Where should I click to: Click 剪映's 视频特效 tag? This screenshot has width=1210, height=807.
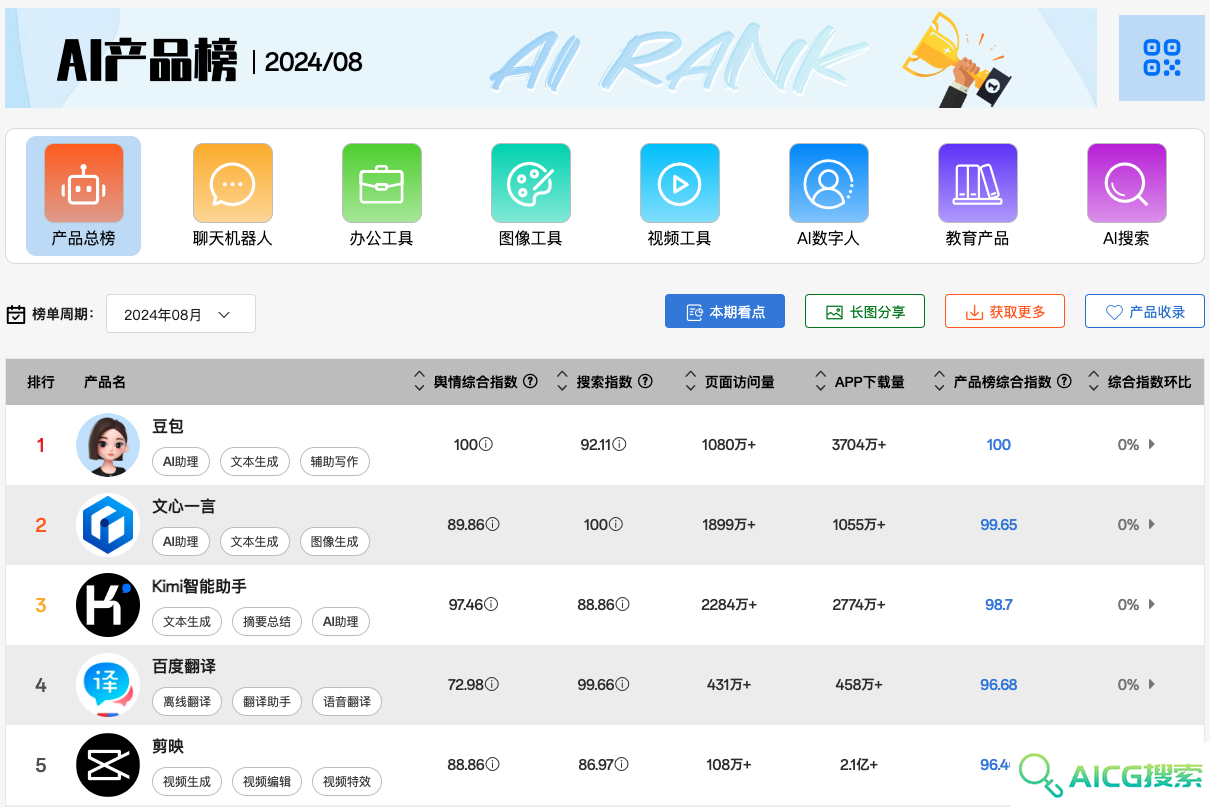pos(347,781)
